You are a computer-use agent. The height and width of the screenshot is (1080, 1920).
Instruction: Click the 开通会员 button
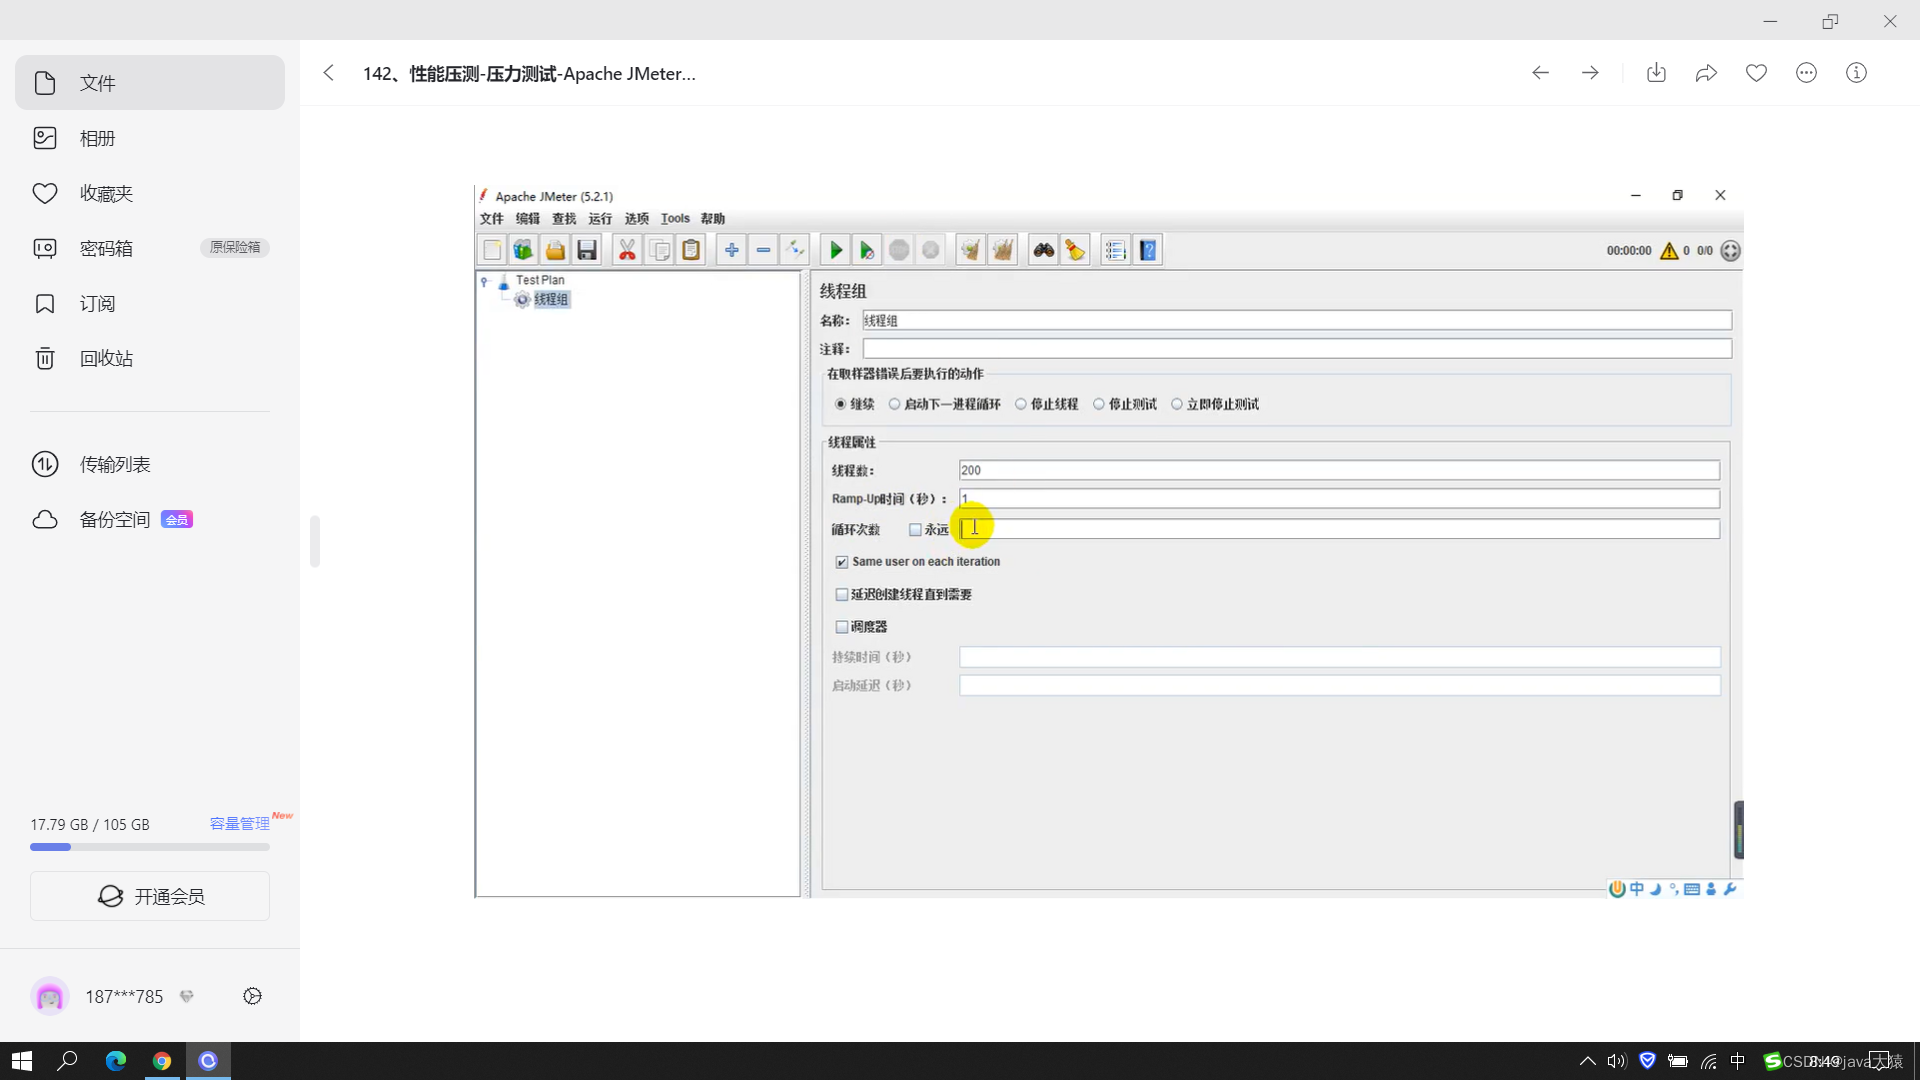[x=150, y=896]
